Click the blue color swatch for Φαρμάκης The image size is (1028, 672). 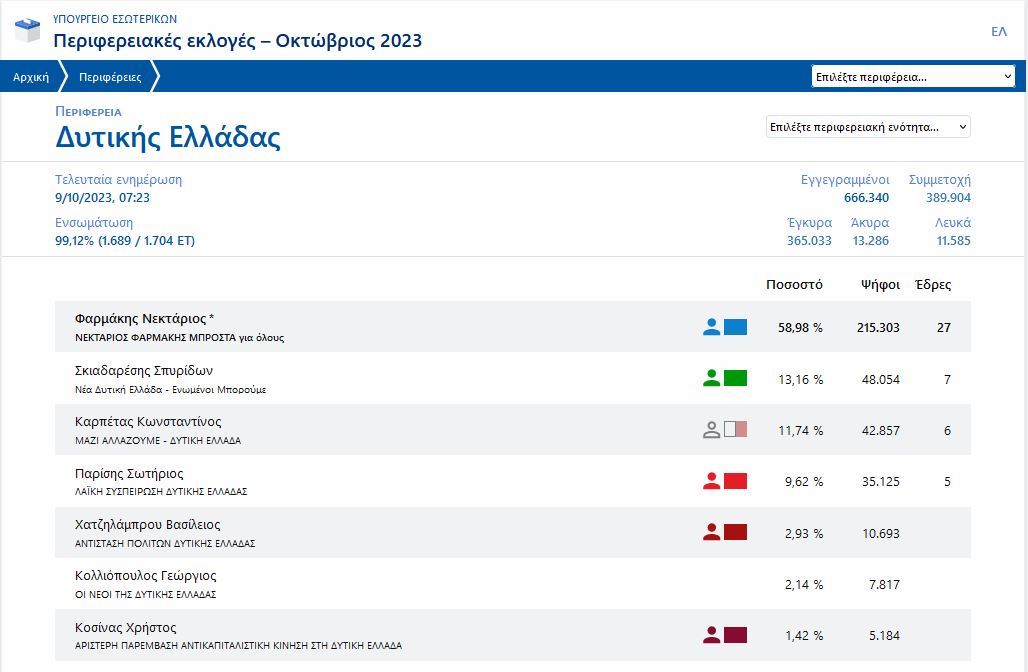point(735,326)
